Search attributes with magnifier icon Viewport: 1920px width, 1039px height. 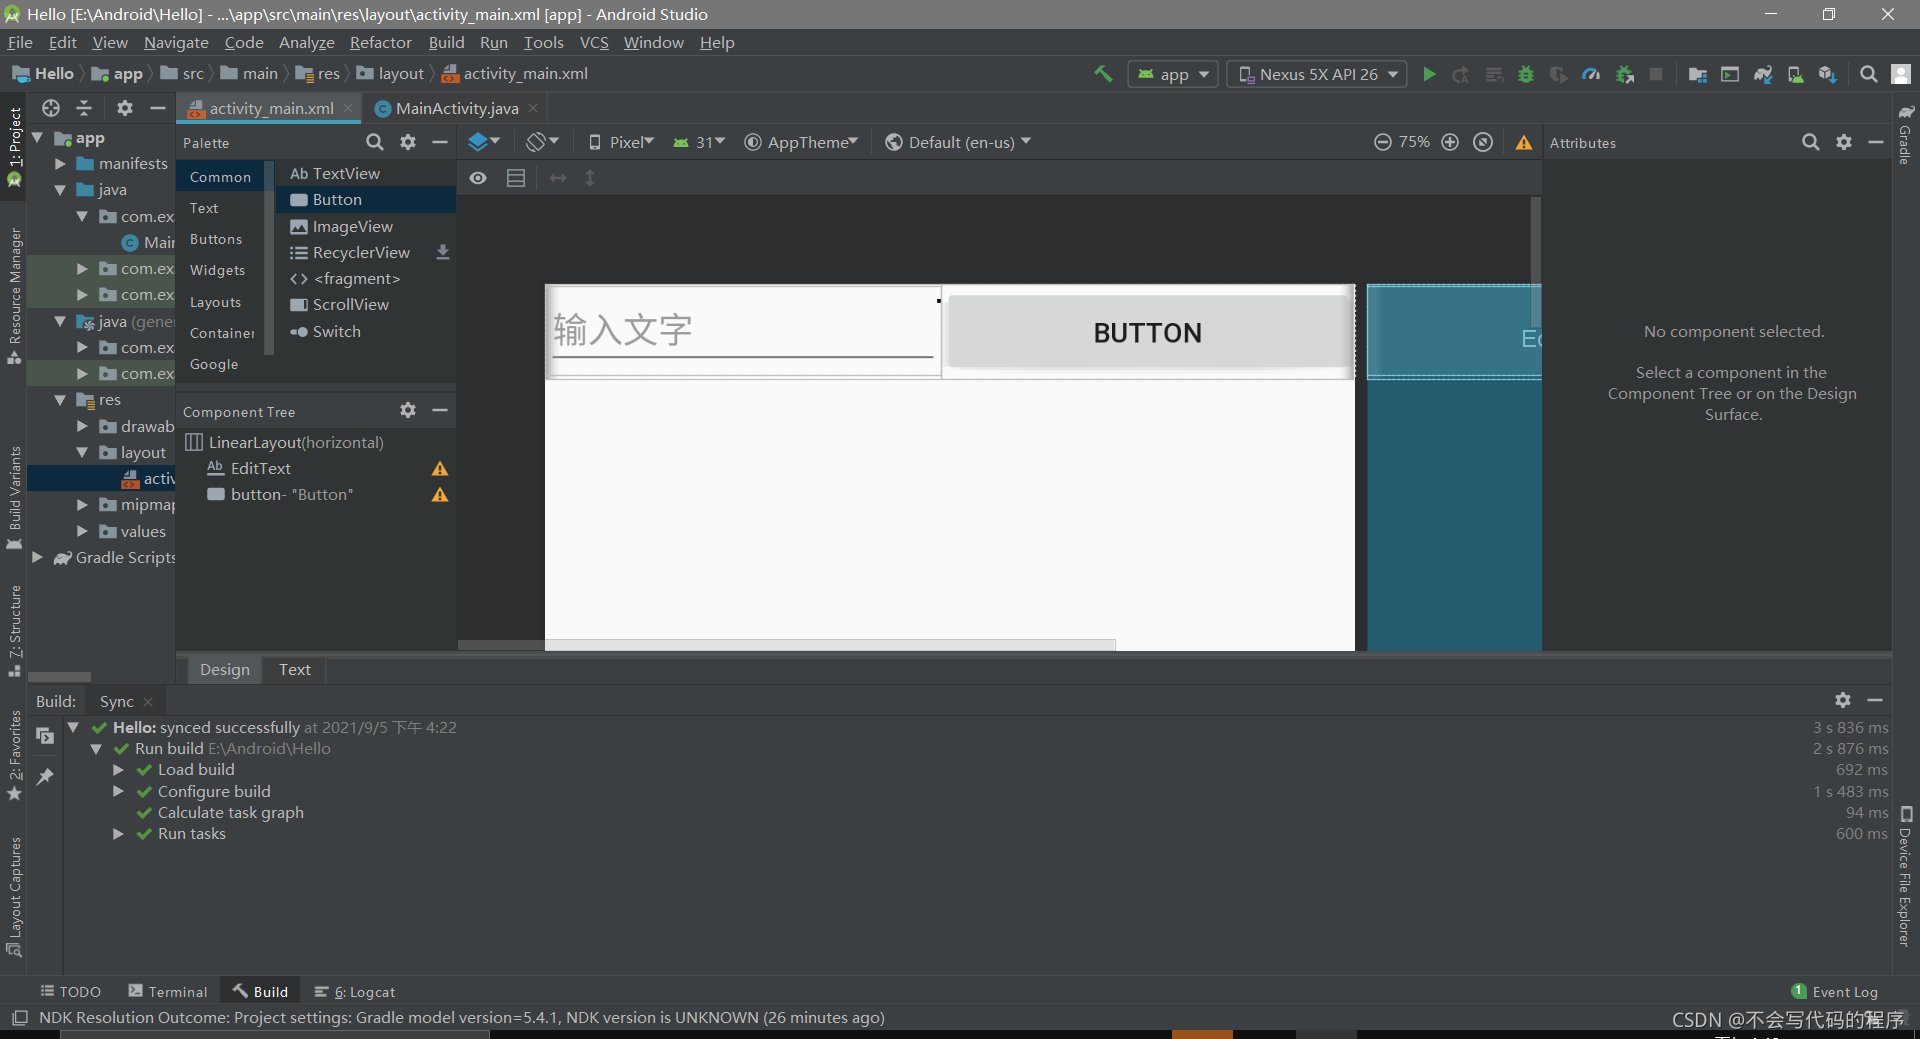point(1811,142)
